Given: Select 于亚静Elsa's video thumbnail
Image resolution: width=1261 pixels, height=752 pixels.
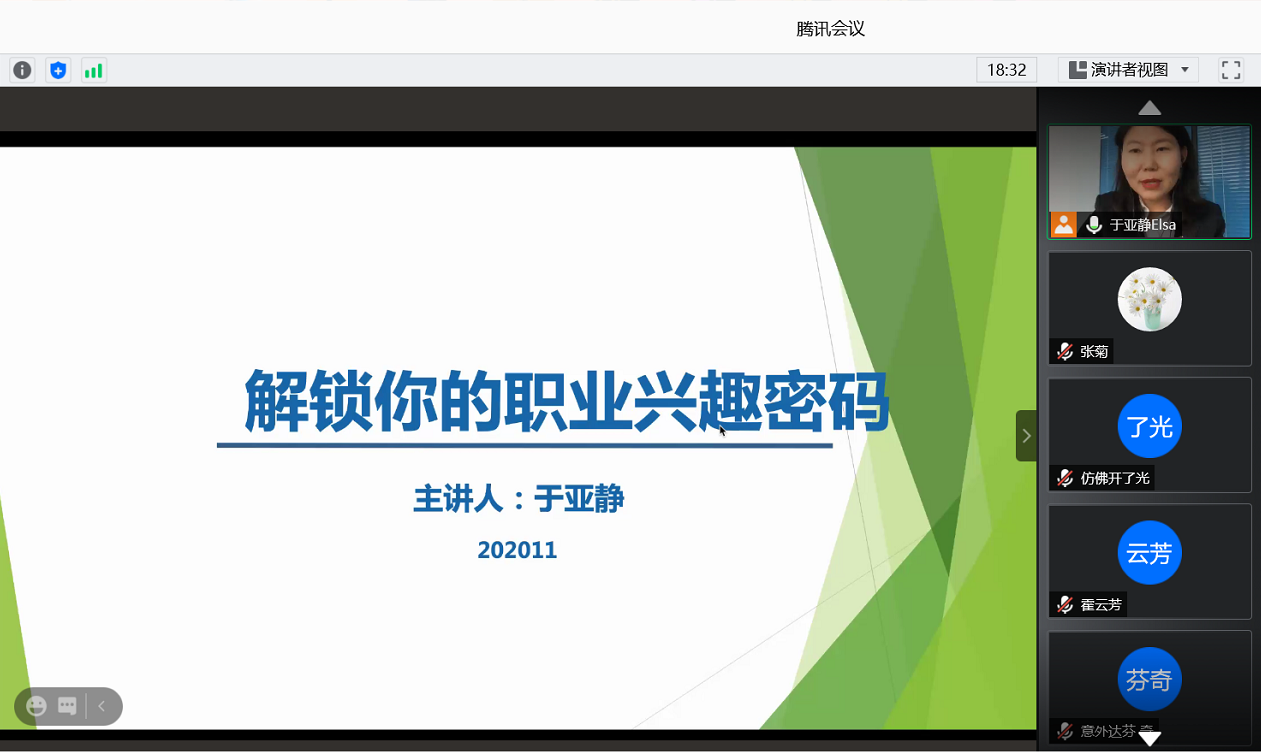Looking at the screenshot, I should point(1149,170).
